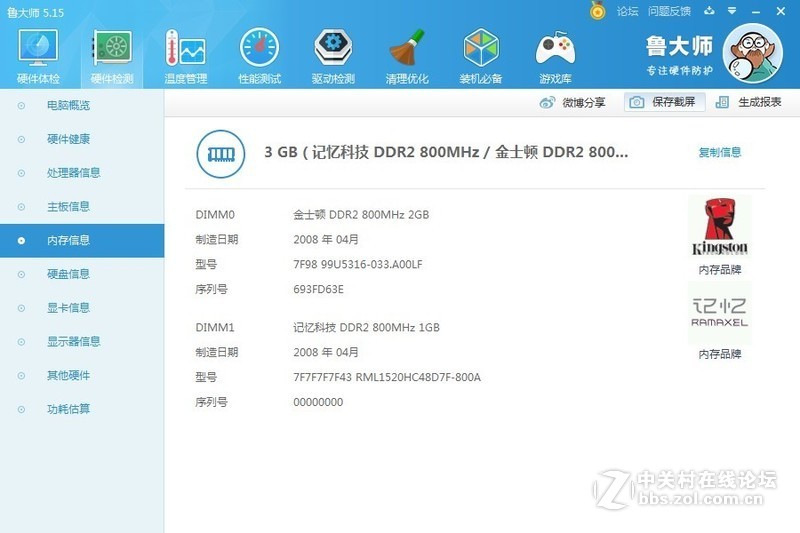Share via 微博分享

pos(572,103)
